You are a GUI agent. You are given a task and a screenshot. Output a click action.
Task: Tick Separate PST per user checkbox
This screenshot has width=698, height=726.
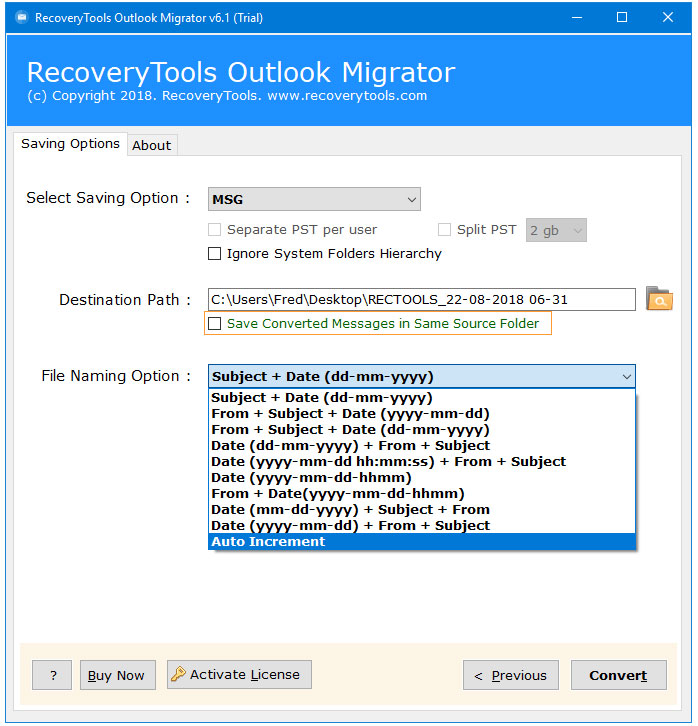[x=214, y=230]
